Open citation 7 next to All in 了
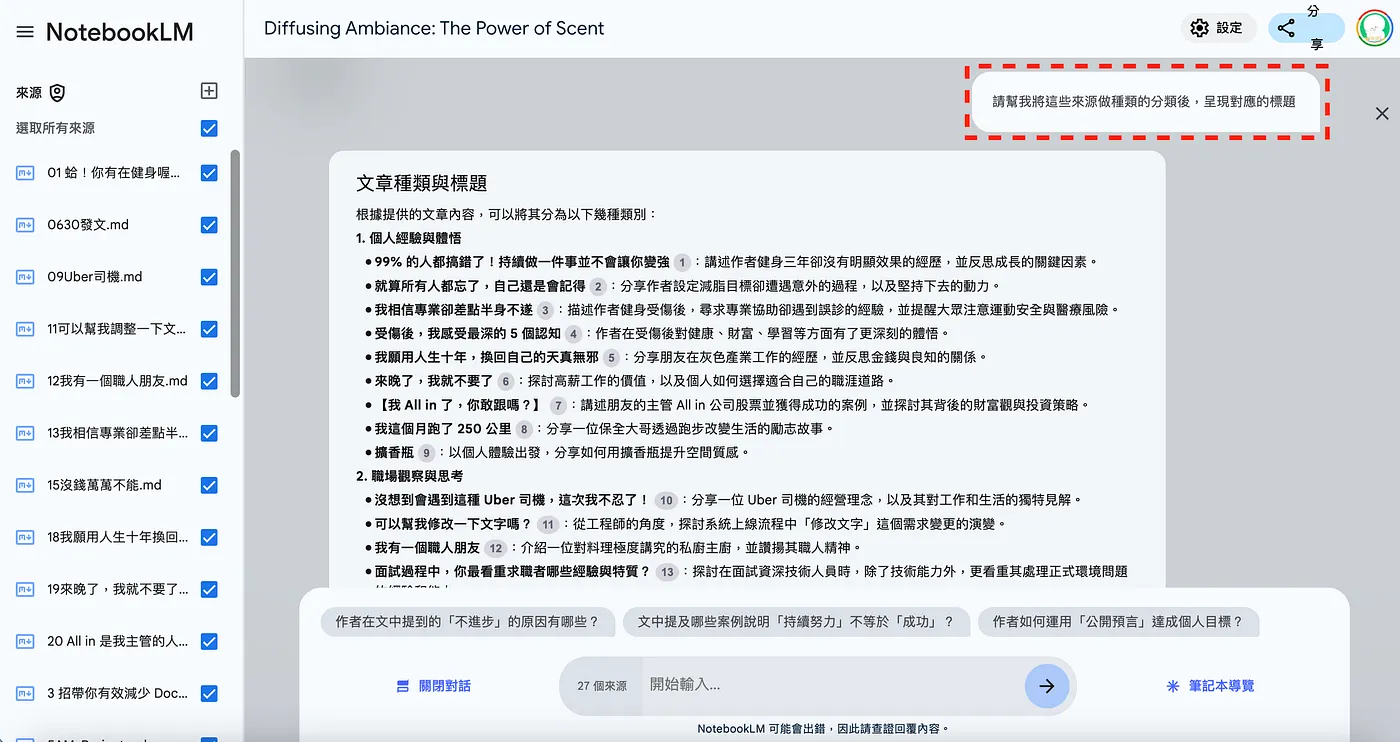Screen dimensions: 1400x742 point(558,405)
